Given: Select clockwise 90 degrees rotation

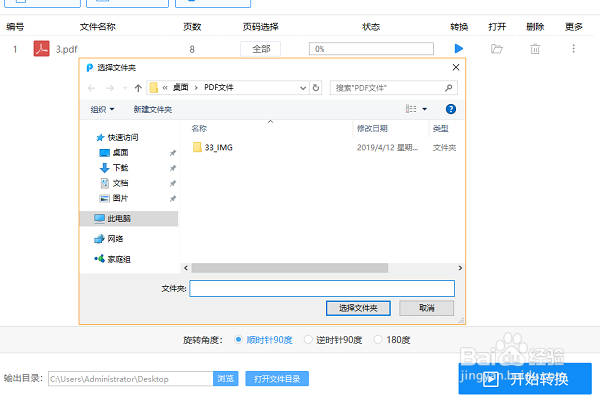Looking at the screenshot, I should (x=238, y=340).
